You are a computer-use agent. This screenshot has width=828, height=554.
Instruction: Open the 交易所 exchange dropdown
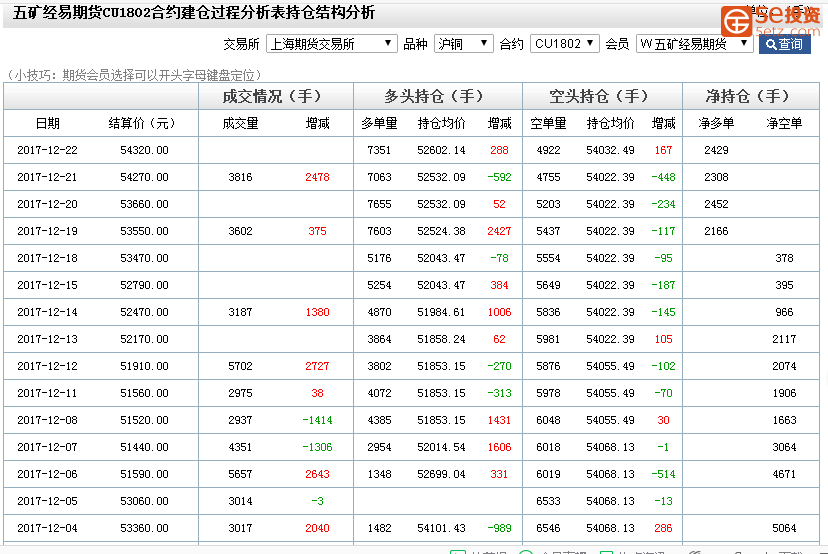pyautogui.click(x=331, y=44)
